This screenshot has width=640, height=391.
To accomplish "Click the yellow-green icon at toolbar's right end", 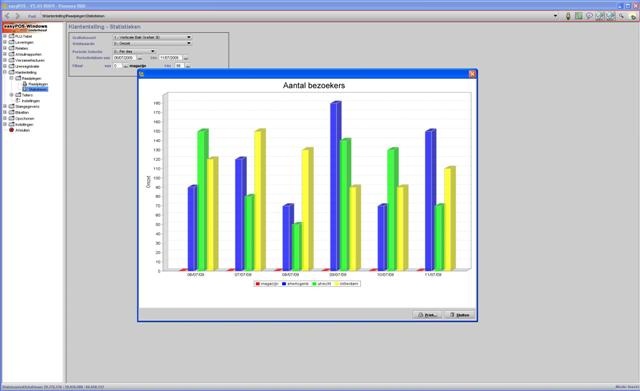I will pyautogui.click(x=633, y=16).
